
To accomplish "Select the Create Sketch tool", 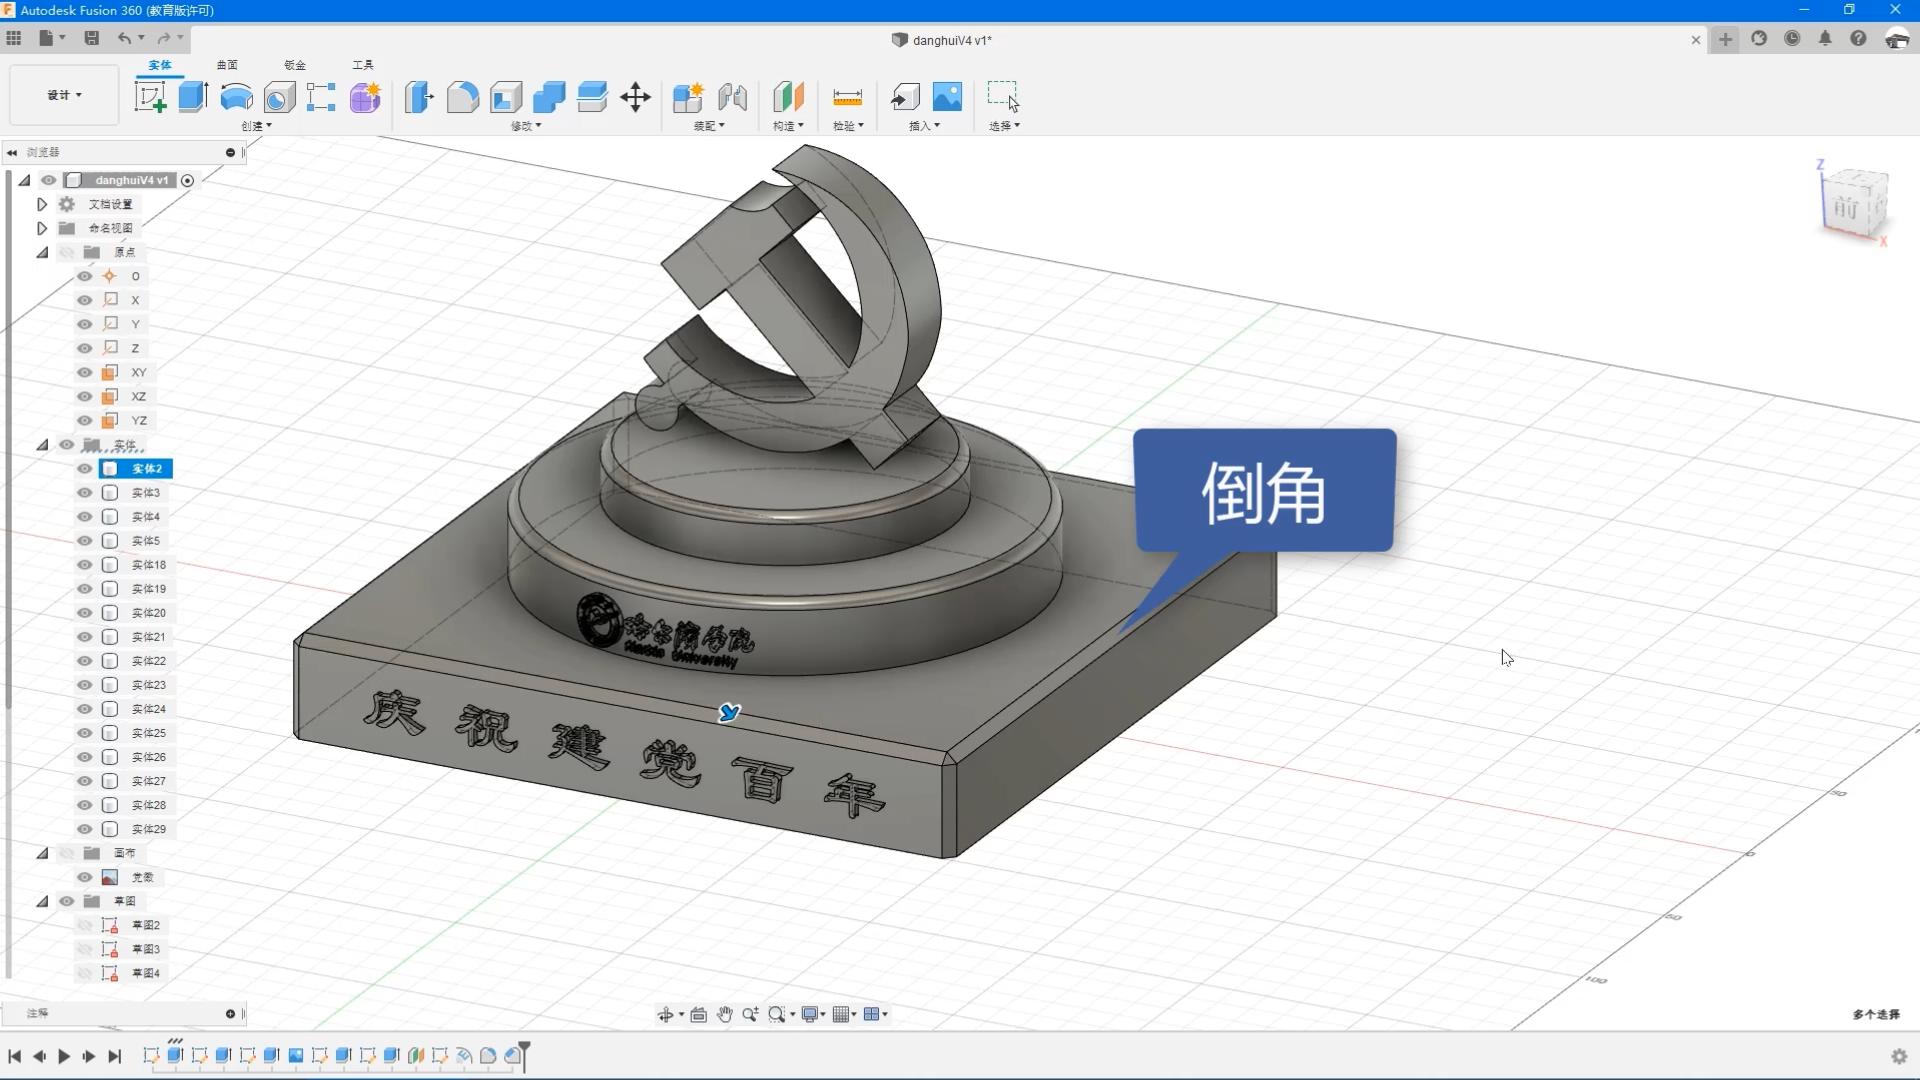I will [150, 97].
